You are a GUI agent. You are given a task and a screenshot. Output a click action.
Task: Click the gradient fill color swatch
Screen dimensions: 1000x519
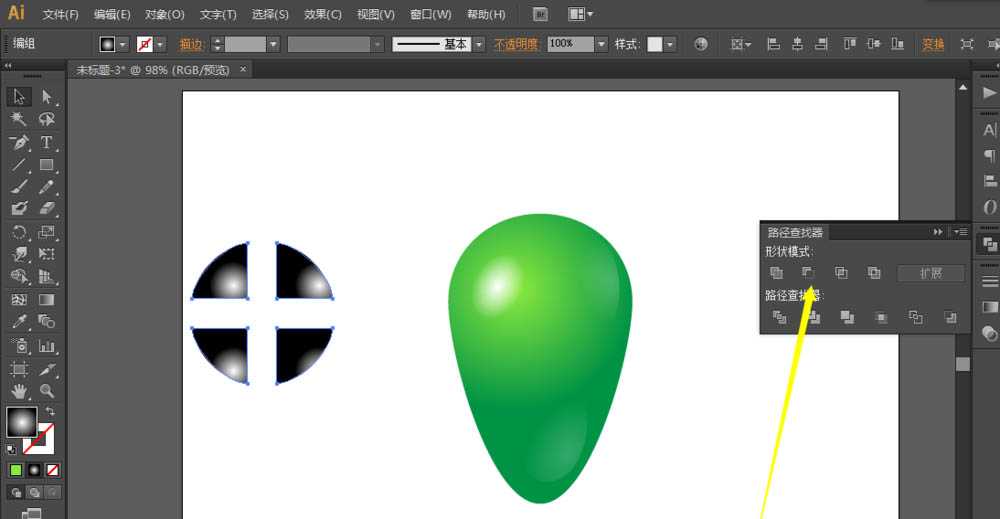click(x=22, y=421)
